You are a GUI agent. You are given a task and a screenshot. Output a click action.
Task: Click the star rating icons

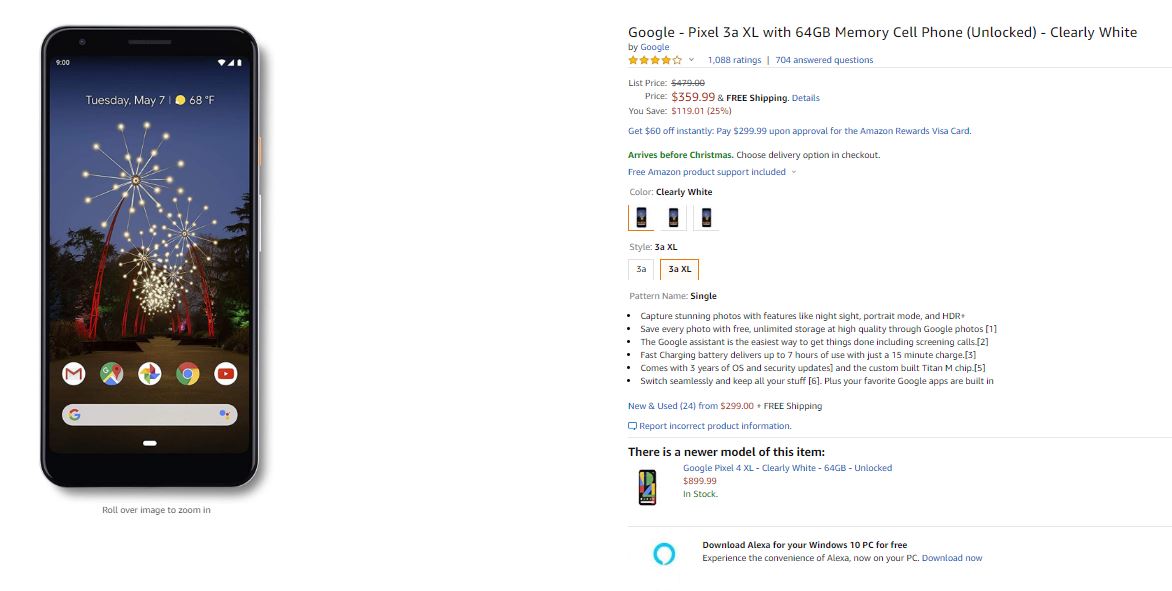[x=655, y=60]
